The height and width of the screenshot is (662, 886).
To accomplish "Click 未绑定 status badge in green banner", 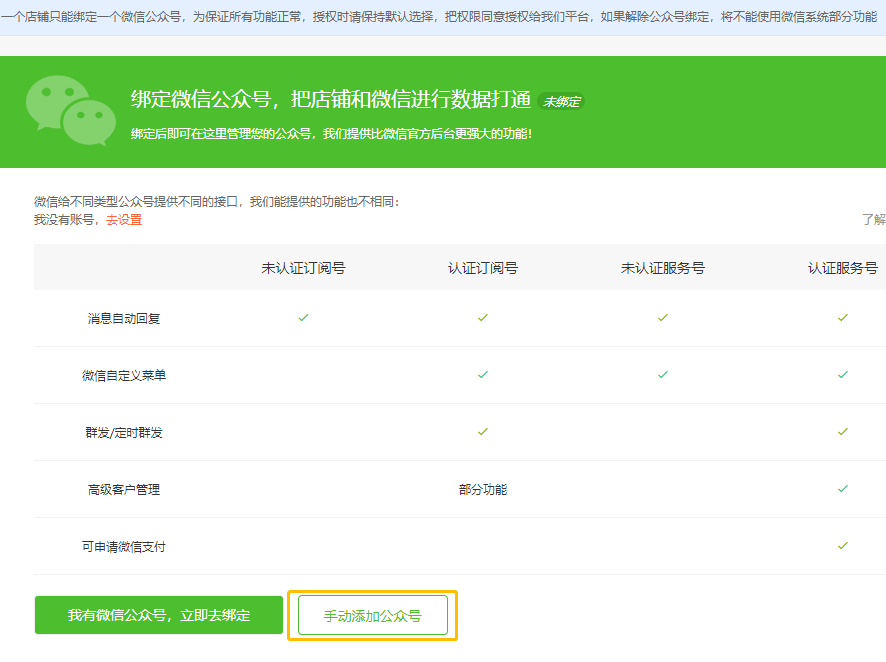I will pos(561,101).
